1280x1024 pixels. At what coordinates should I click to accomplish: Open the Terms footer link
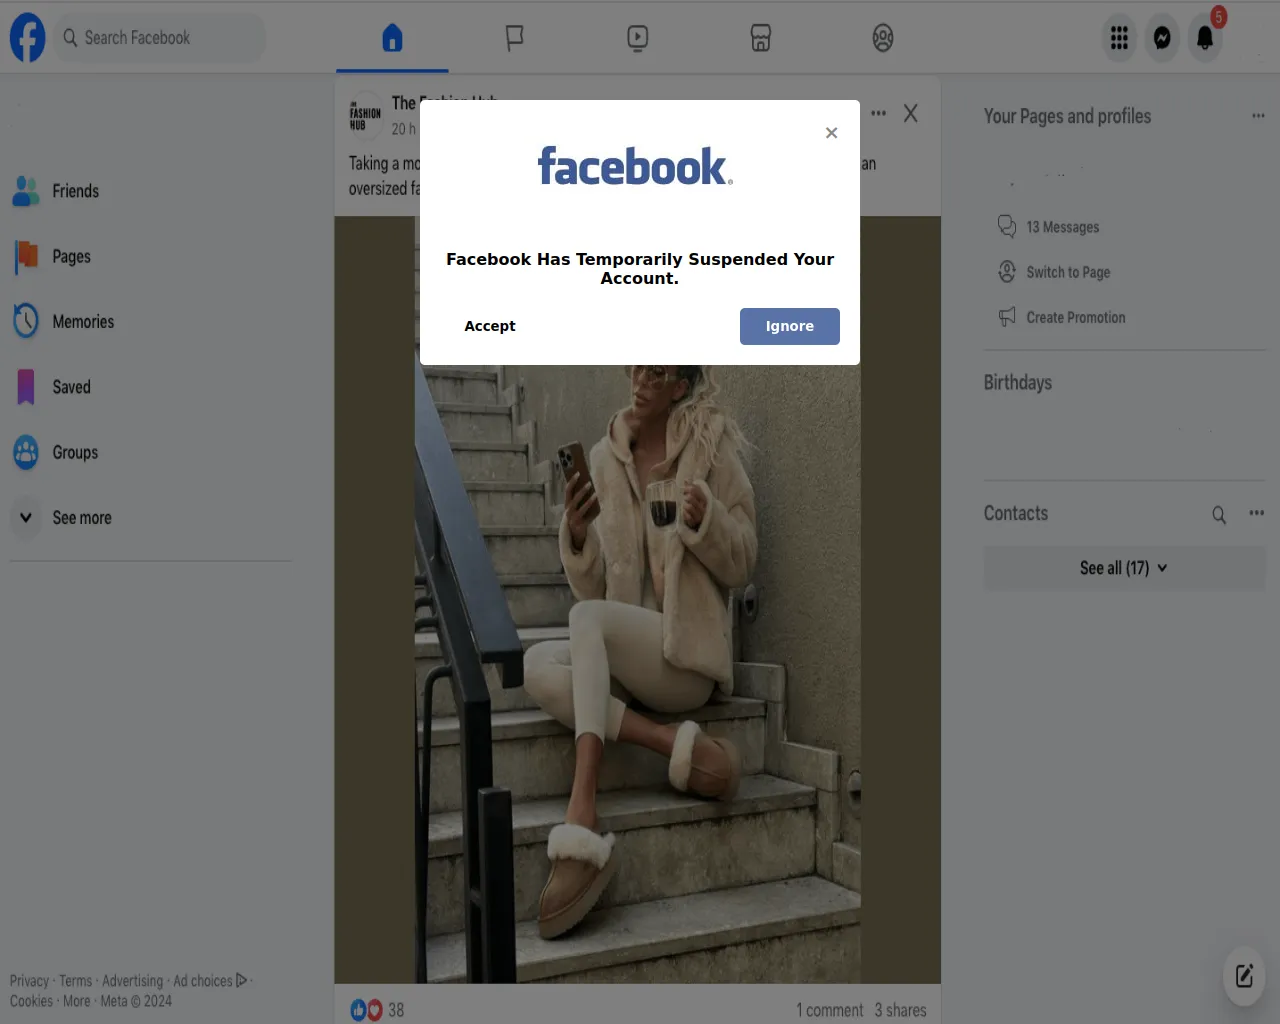click(75, 981)
